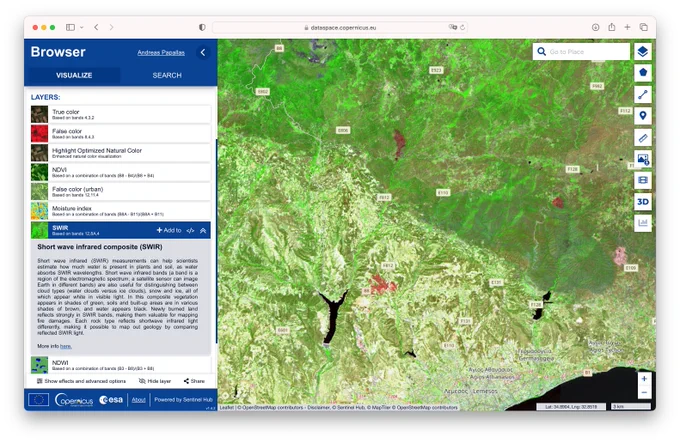Click the Moisture index layer thumbnail
This screenshot has width=680, height=443.
pos(39,211)
